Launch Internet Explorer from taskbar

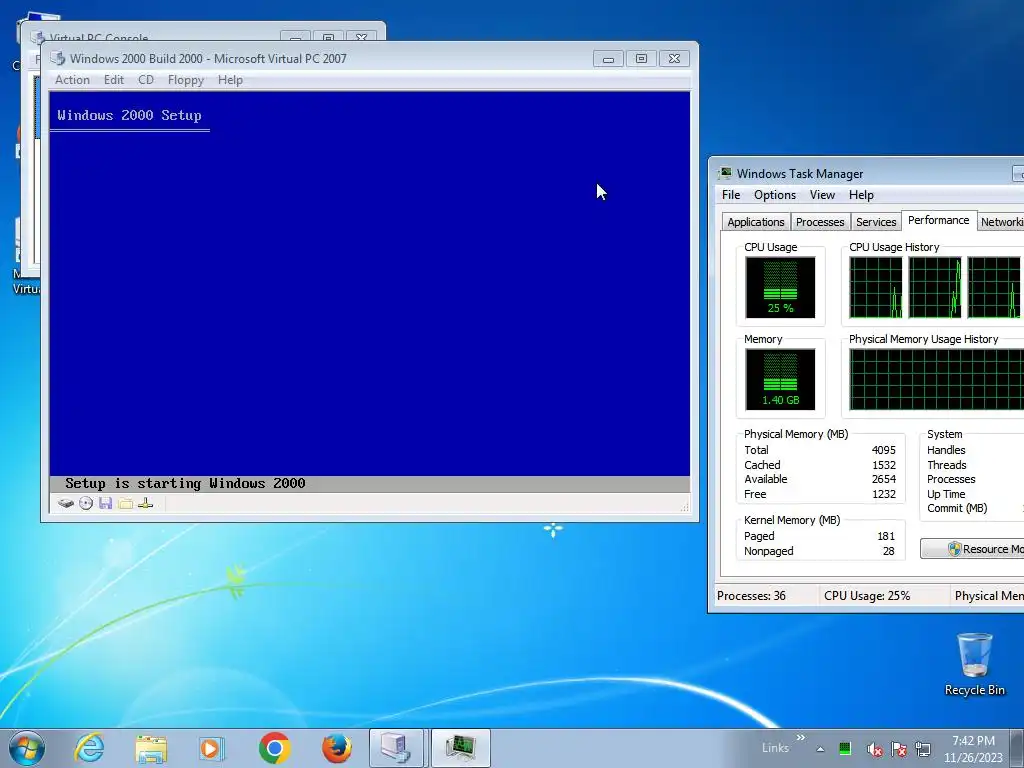click(89, 748)
